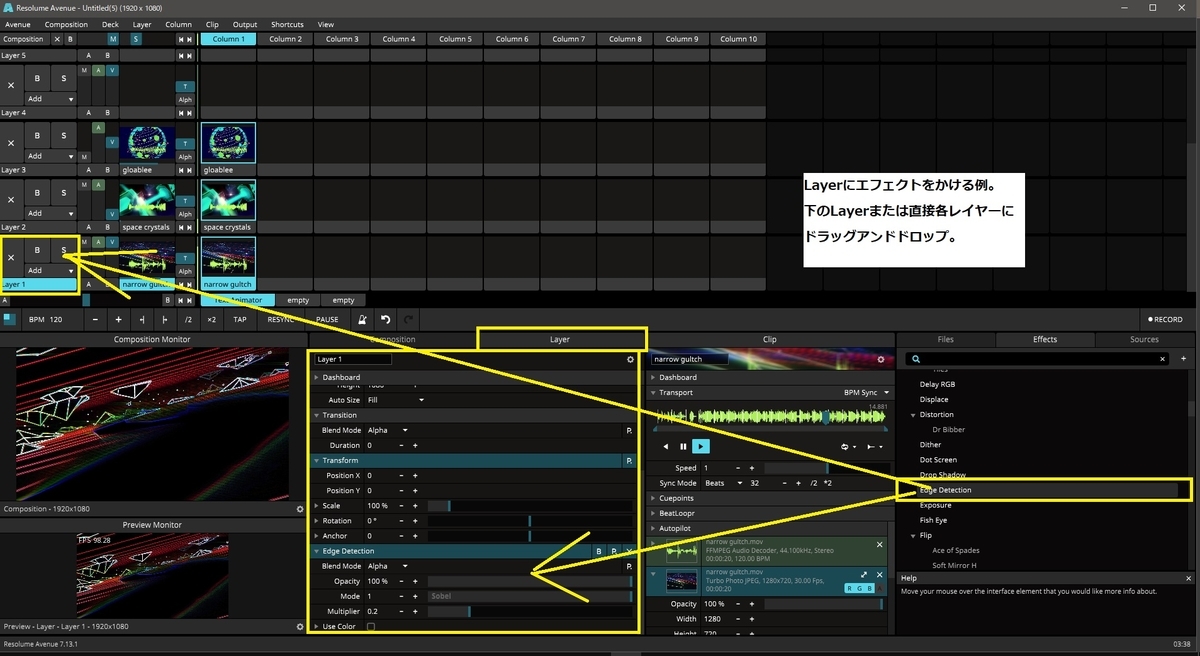Toggle composition master M button
The image size is (1200, 656).
tap(113, 39)
